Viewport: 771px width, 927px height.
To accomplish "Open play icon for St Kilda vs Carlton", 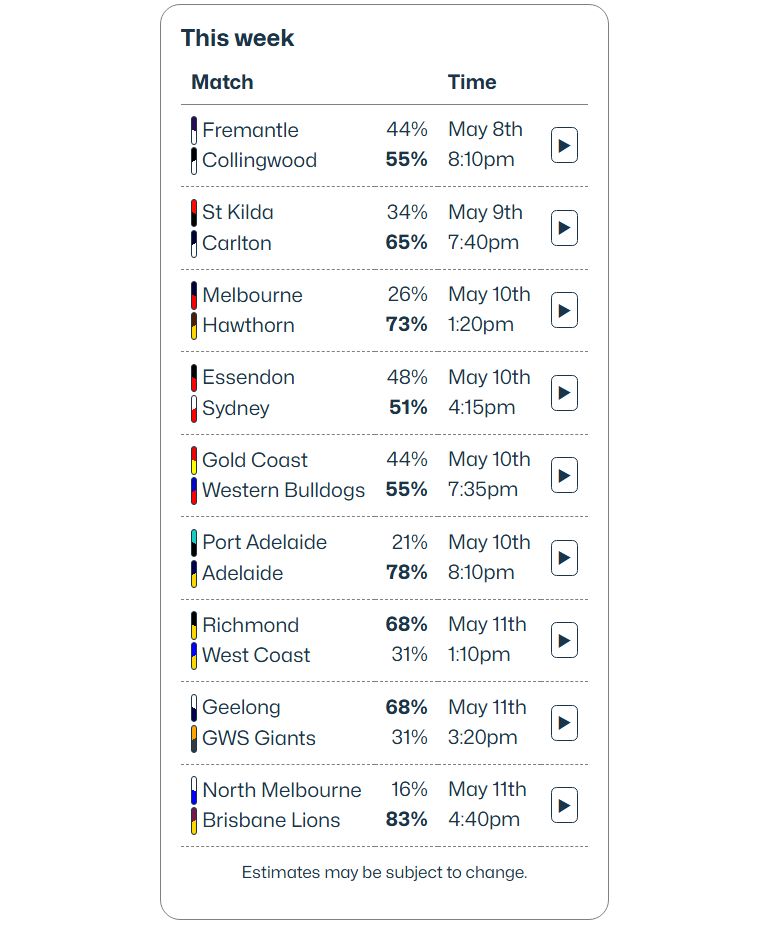I will (564, 228).
